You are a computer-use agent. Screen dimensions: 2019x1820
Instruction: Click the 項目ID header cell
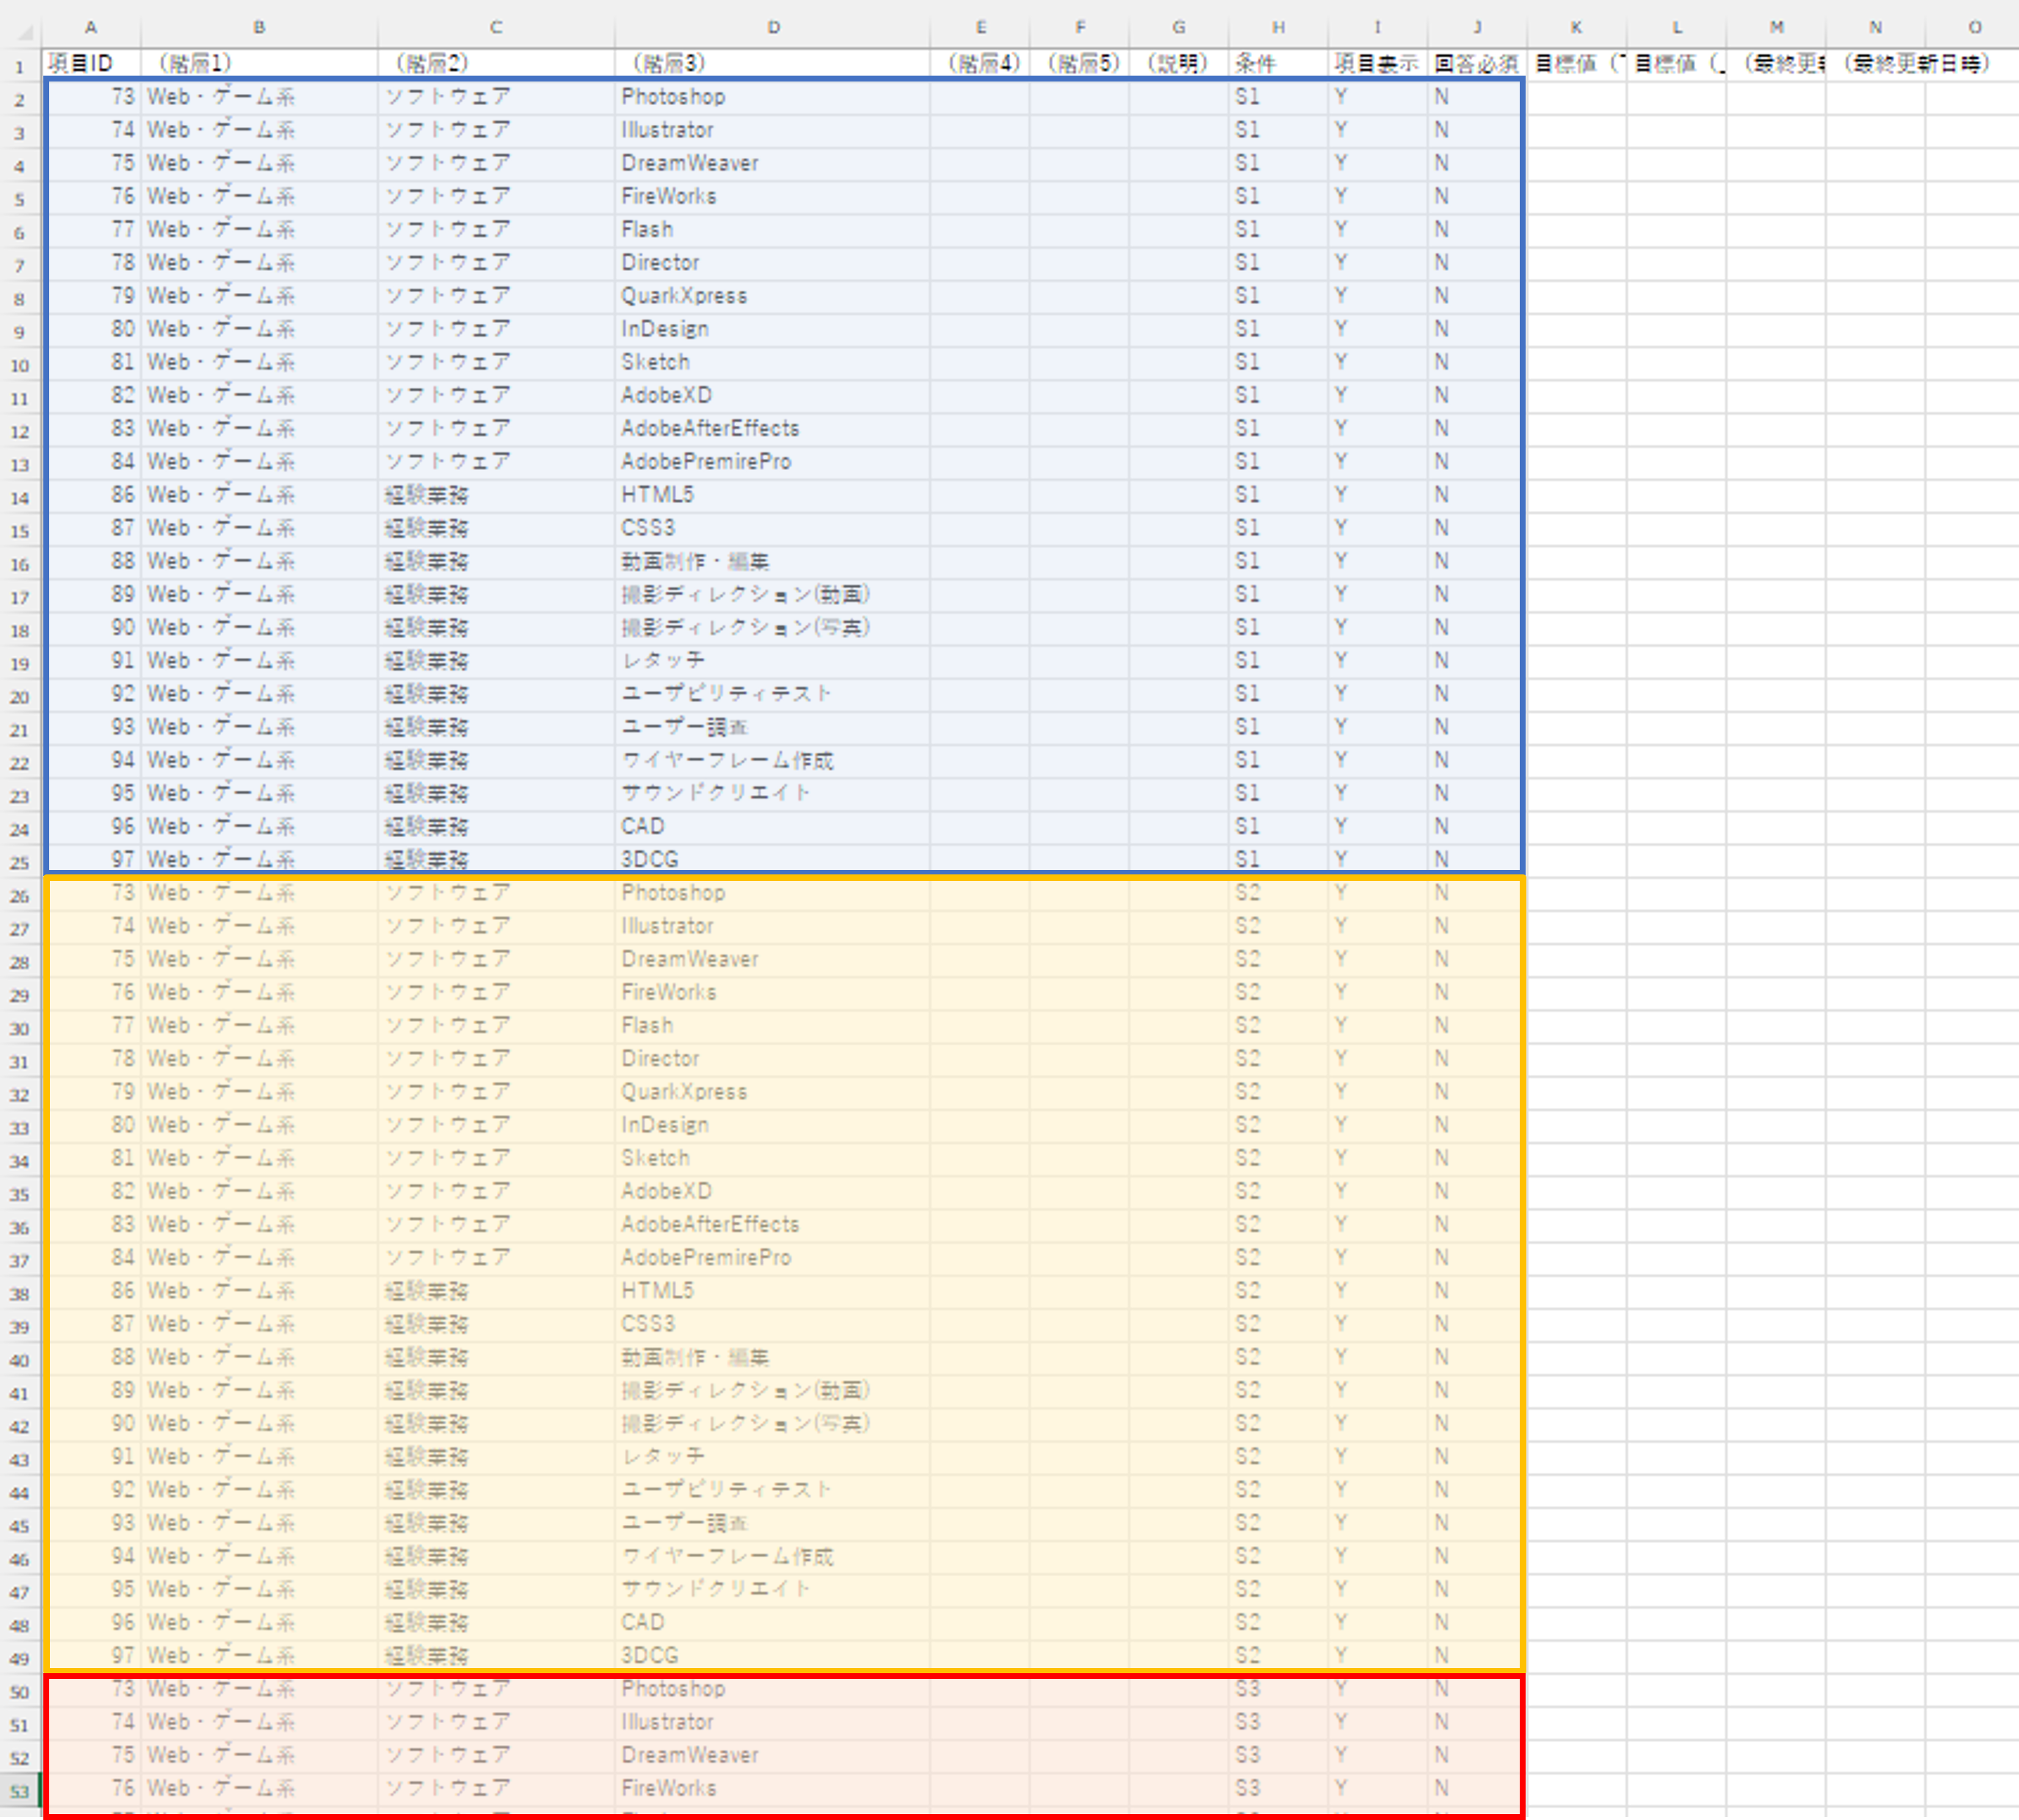click(x=91, y=64)
